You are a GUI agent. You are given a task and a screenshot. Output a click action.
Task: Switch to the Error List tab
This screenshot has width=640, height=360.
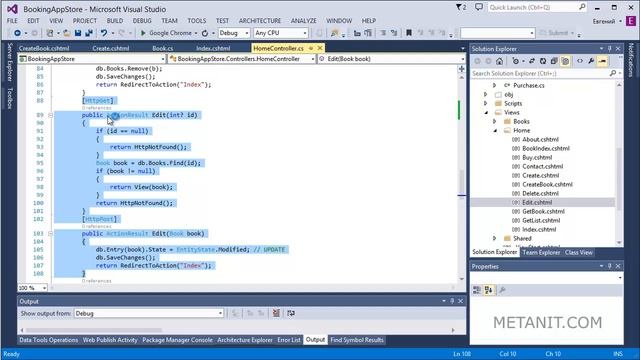pyautogui.click(x=289, y=340)
